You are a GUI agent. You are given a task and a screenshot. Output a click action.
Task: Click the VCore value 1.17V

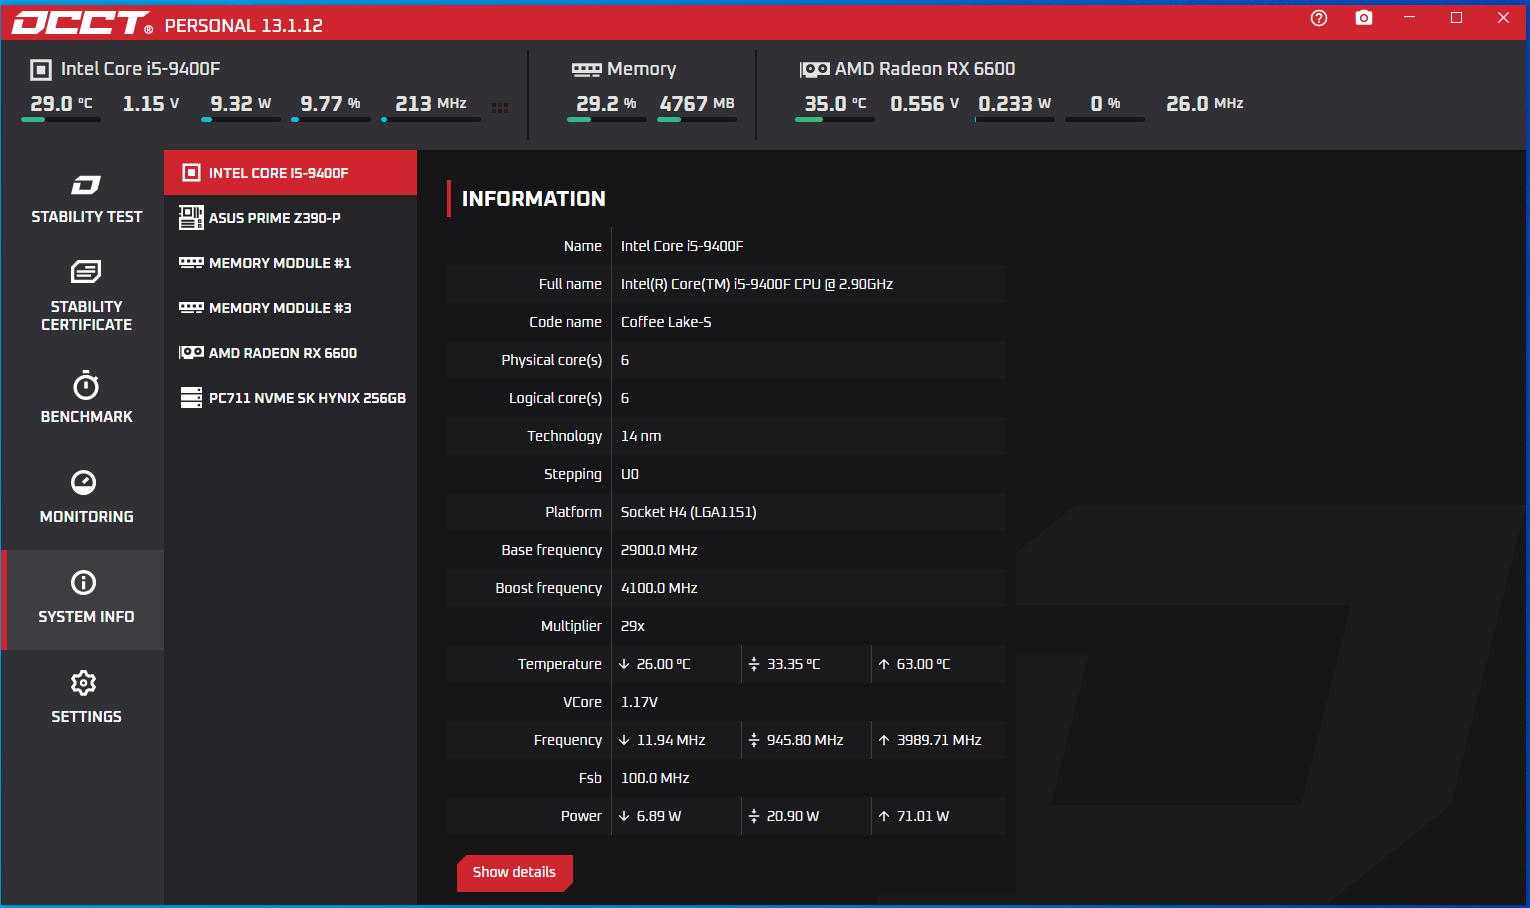pyautogui.click(x=639, y=702)
